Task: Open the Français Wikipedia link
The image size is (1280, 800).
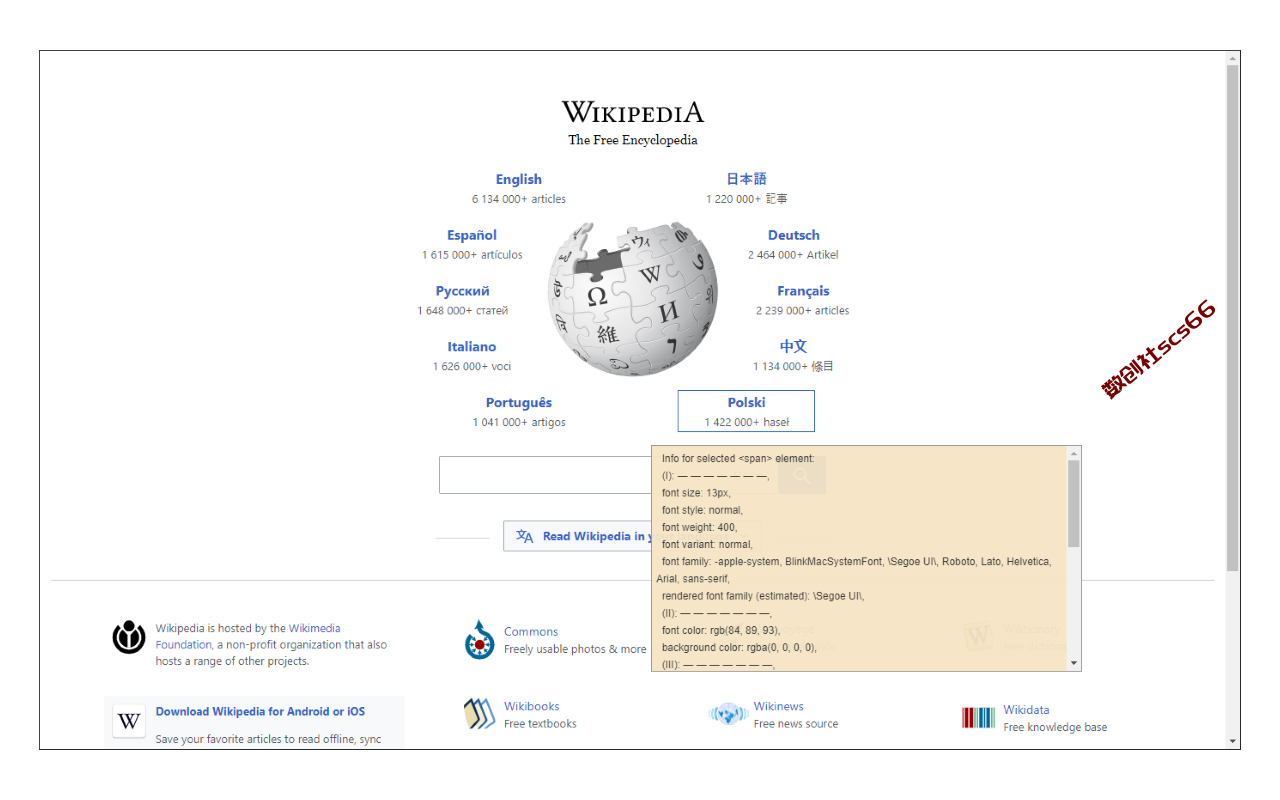Action: [804, 292]
